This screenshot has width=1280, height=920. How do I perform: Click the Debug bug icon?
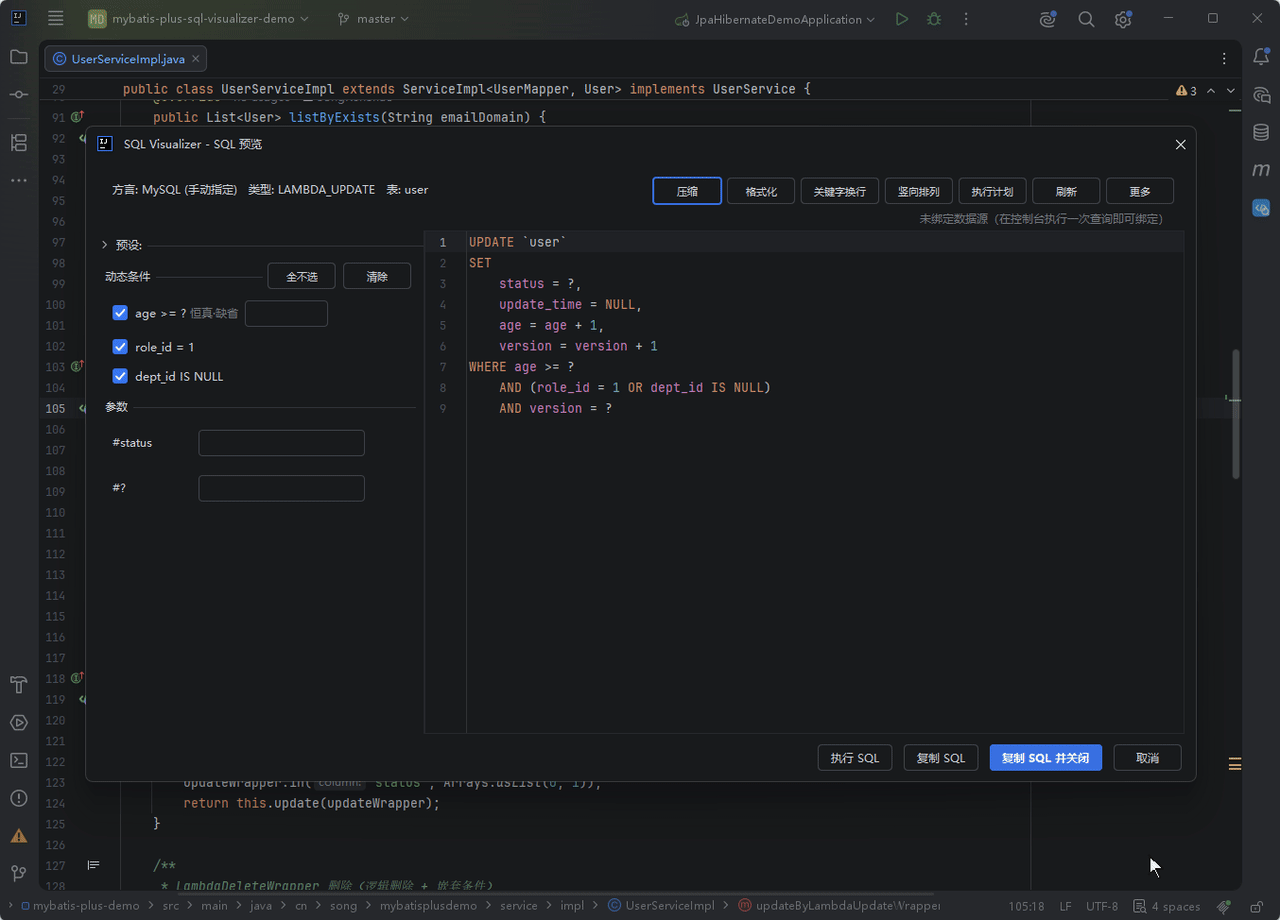(x=934, y=19)
